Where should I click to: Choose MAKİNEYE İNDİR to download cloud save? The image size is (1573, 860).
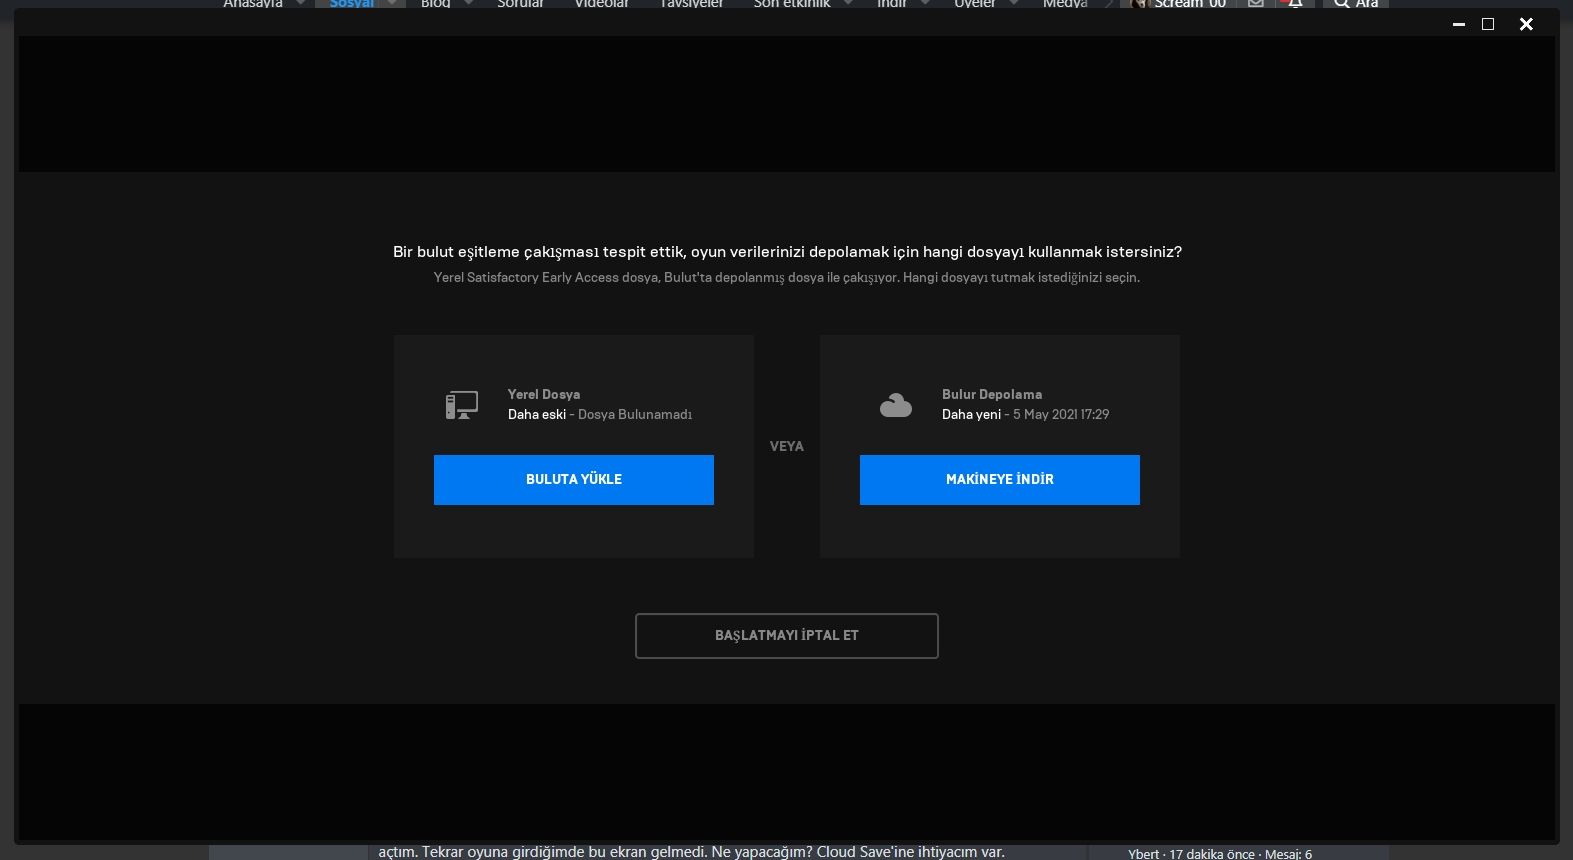pos(1000,480)
